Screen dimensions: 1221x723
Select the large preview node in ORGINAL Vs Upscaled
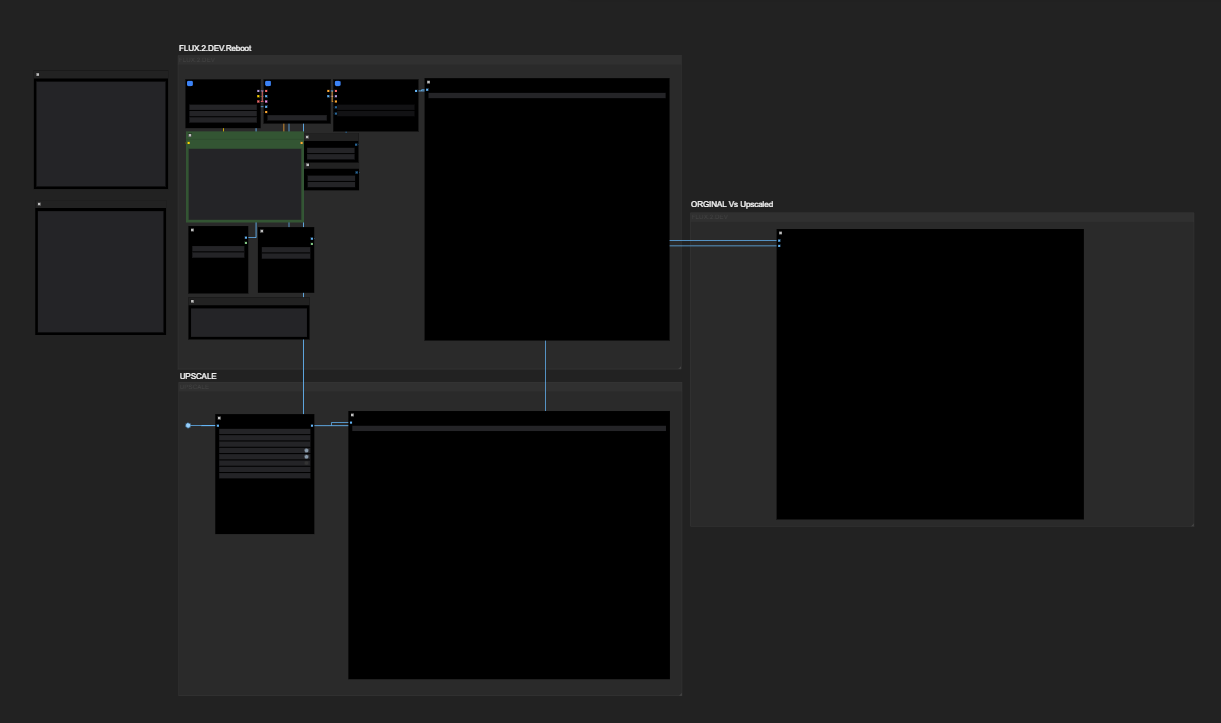tap(930, 374)
